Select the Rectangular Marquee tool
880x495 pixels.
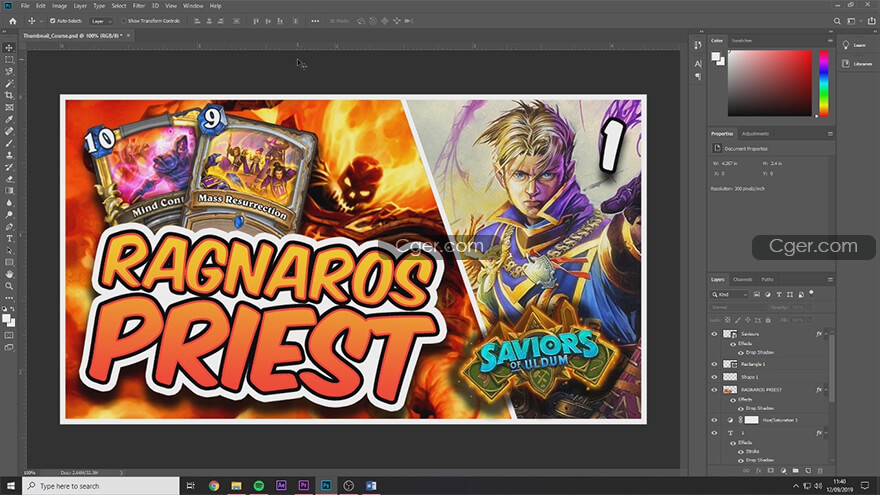[x=9, y=59]
